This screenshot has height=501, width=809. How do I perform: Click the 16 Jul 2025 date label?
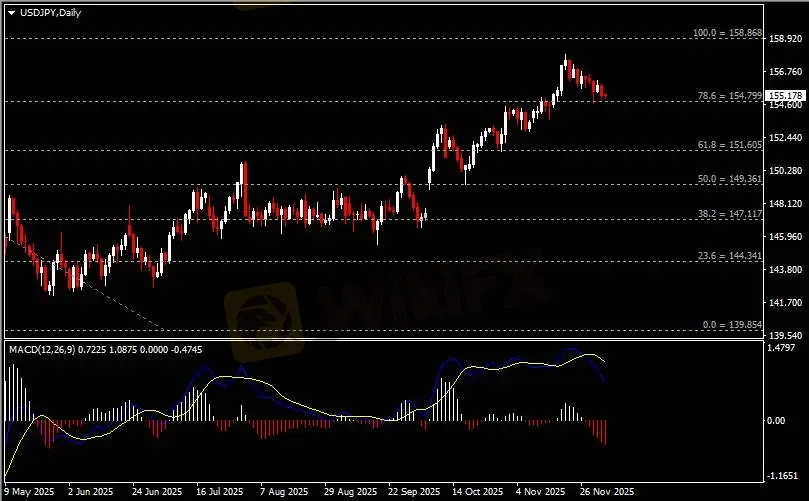(x=219, y=492)
